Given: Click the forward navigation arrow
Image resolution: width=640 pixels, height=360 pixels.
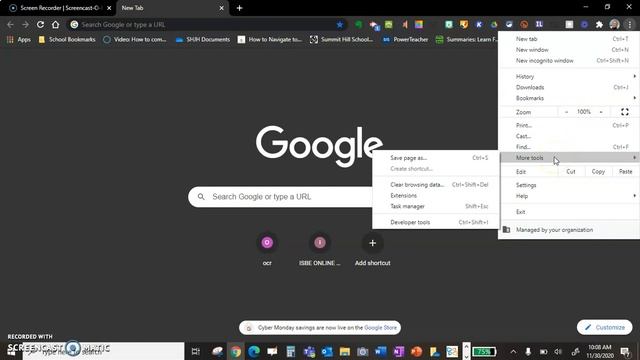Looking at the screenshot, I should [x=25, y=24].
